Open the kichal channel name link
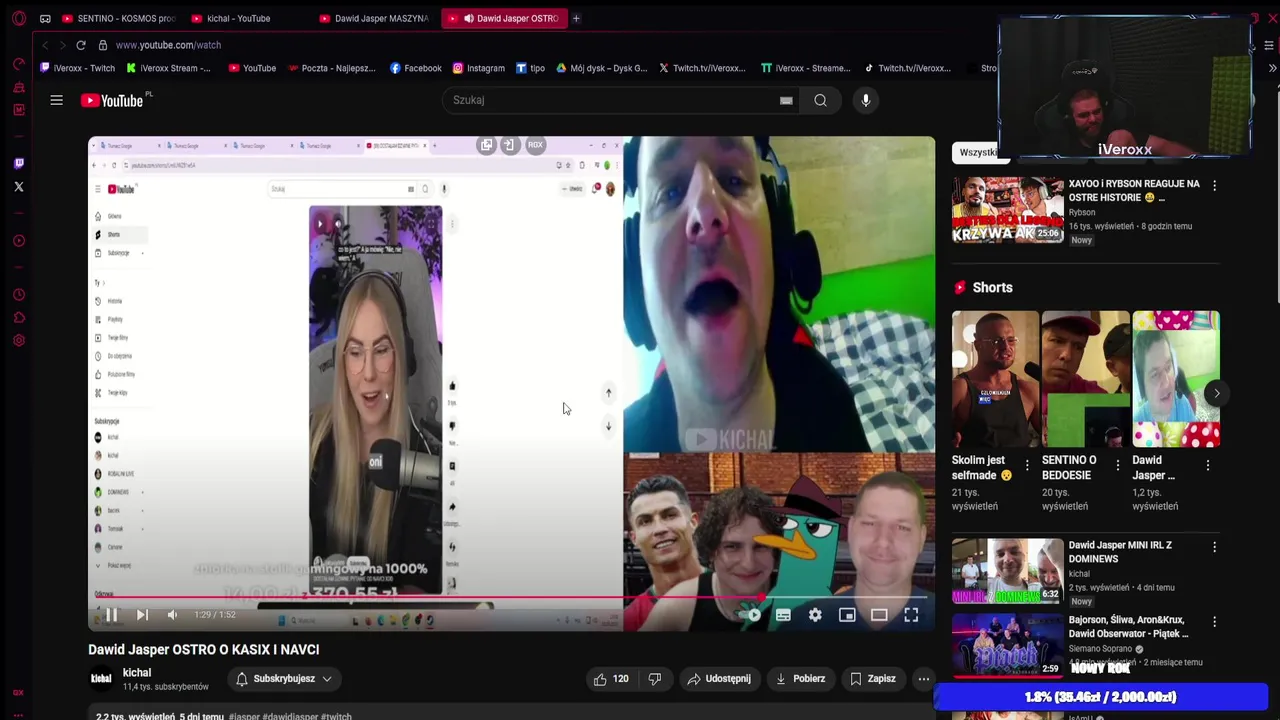 pos(137,673)
